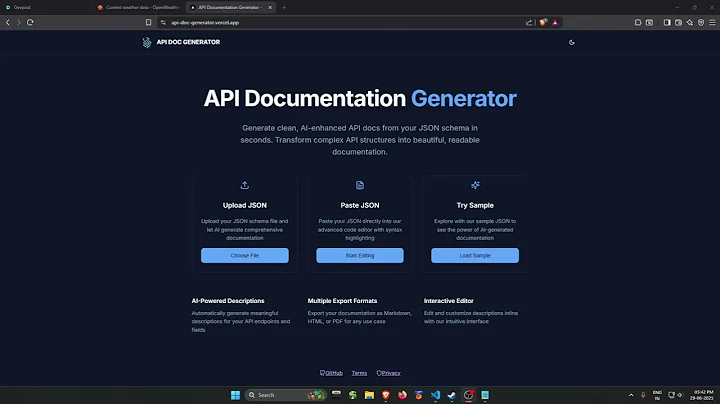Click the ENG IN language indicator
The image size is (720, 404).
[657, 395]
